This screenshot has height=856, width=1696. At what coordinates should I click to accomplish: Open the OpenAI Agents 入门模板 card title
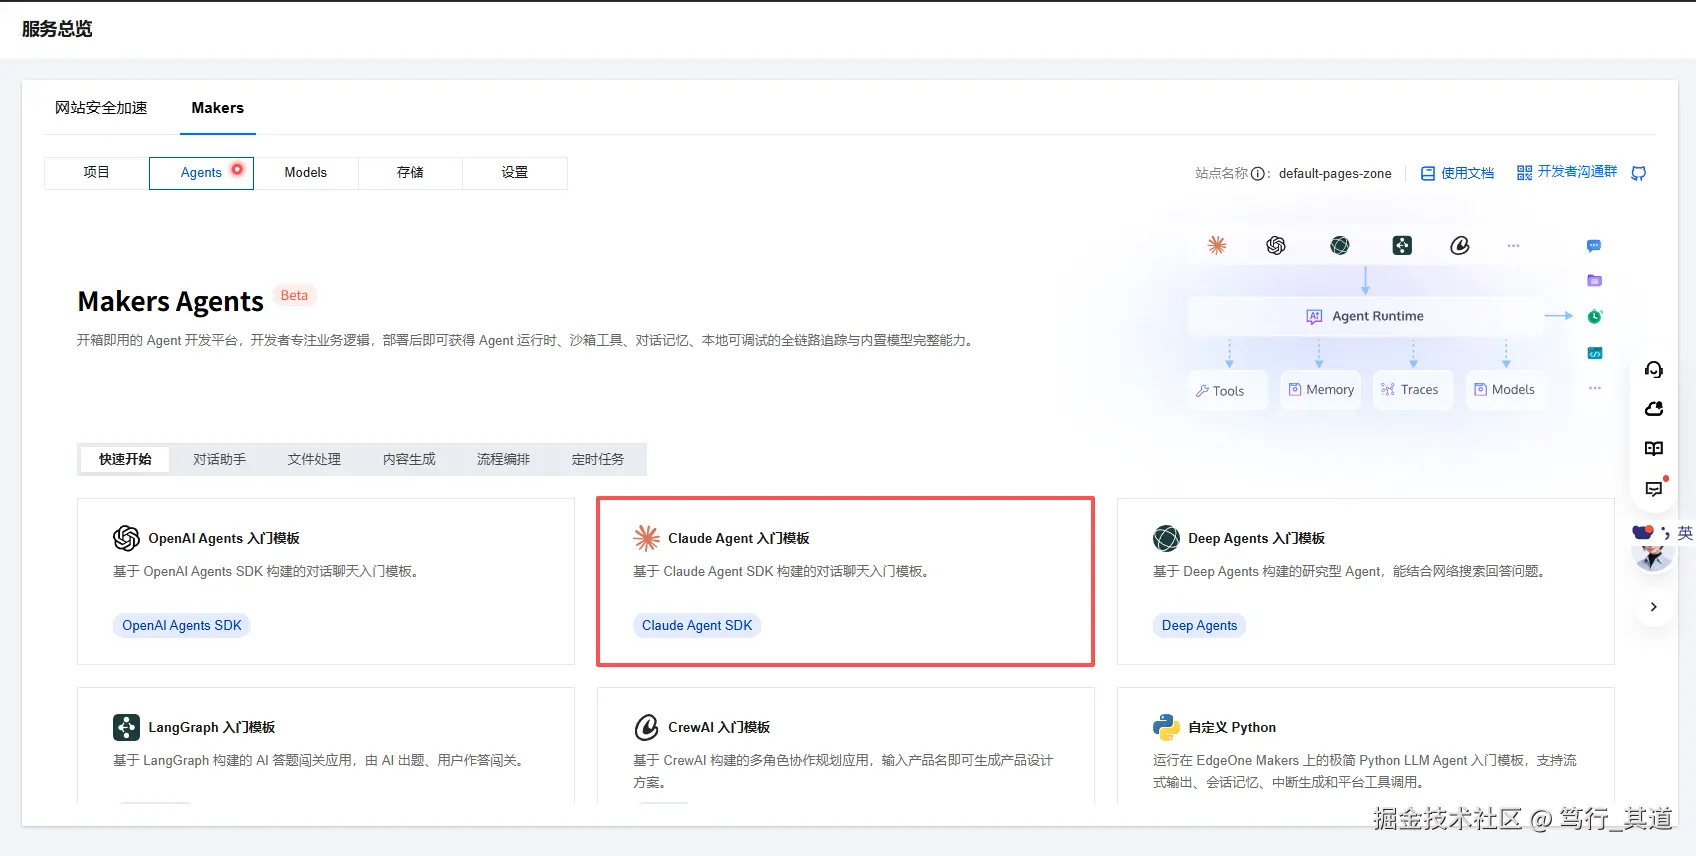coord(224,538)
